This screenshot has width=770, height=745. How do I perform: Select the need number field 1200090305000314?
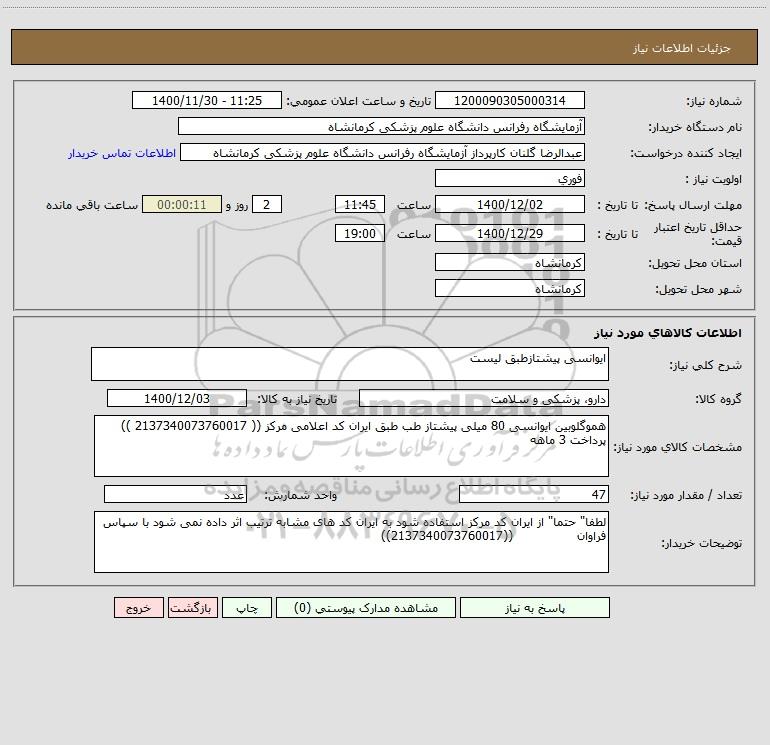(510, 100)
